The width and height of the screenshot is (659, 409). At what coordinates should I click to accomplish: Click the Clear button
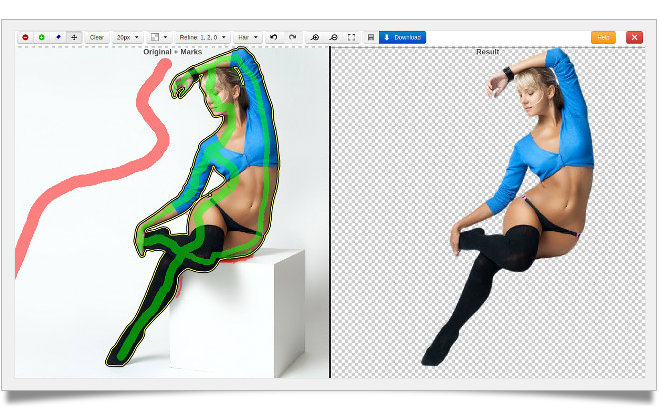(x=97, y=37)
